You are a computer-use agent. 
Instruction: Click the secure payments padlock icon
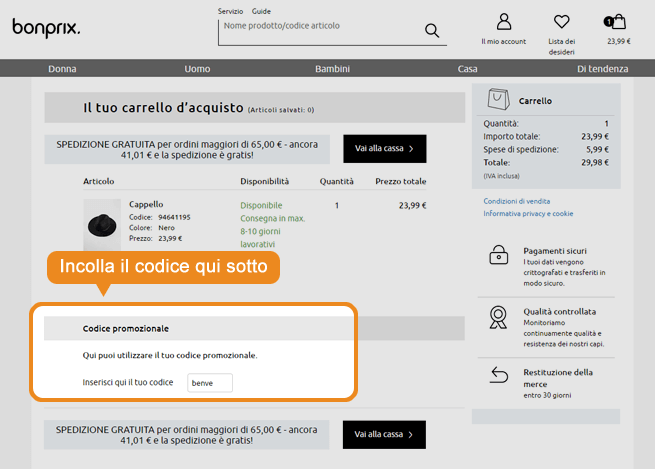coord(498,255)
